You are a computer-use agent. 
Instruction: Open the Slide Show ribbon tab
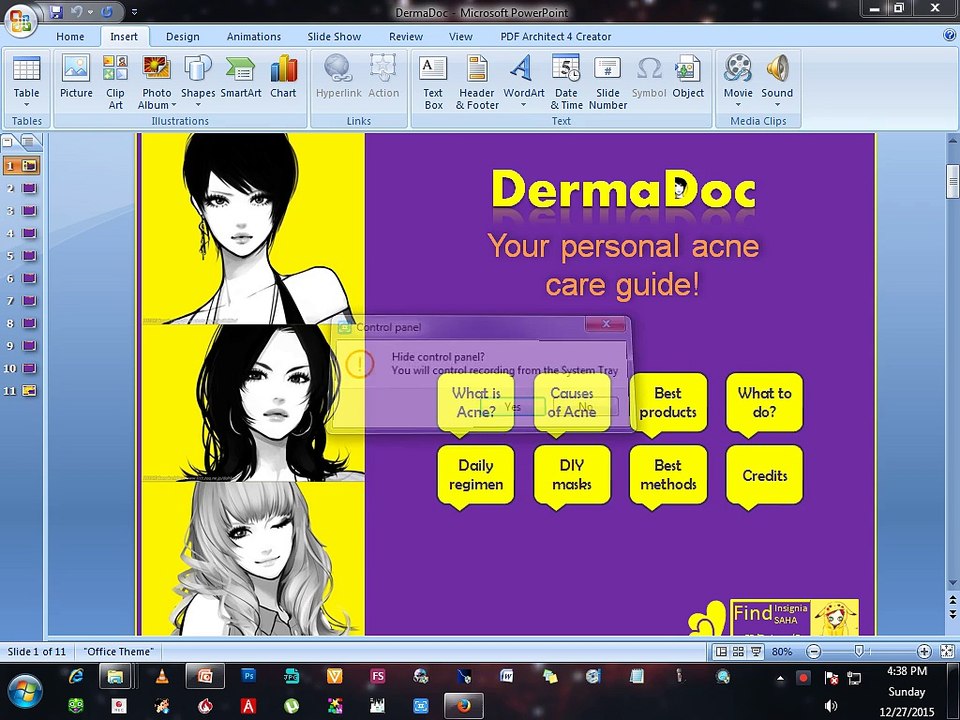point(334,36)
